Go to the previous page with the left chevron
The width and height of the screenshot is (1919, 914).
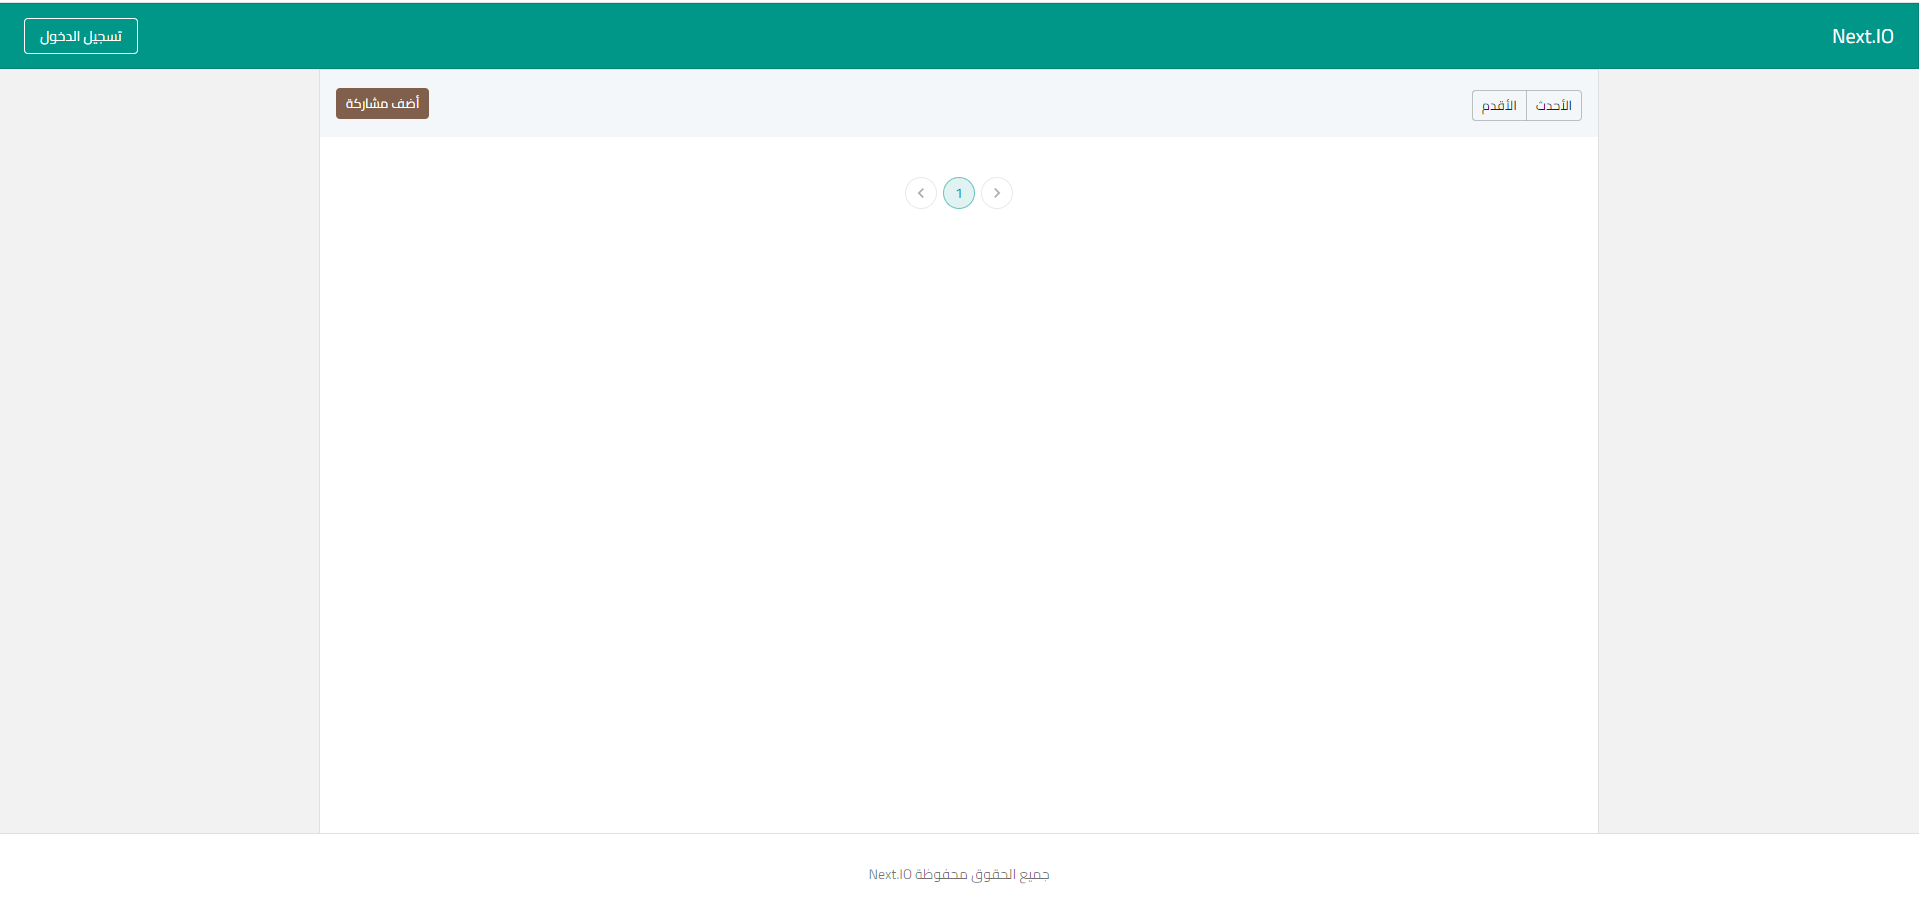coord(921,193)
